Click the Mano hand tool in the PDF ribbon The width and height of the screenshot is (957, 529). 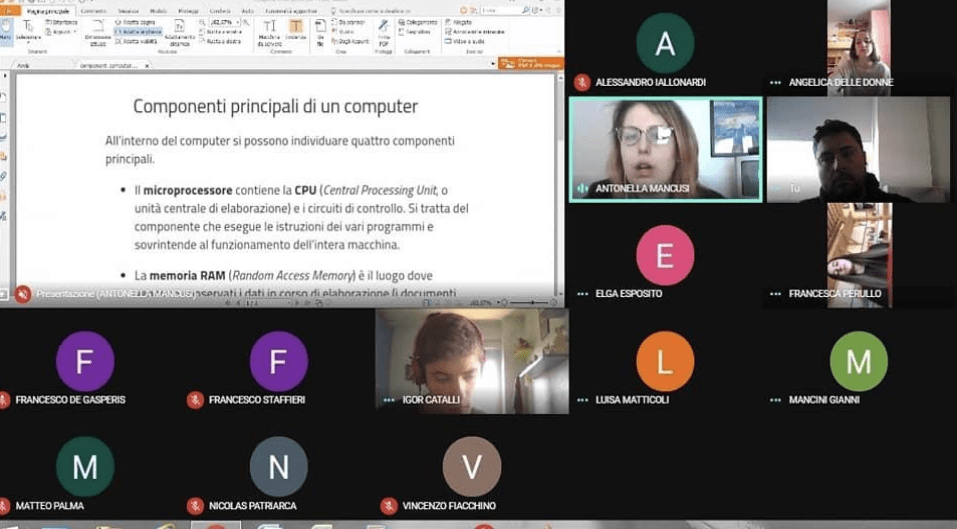(x=5, y=32)
